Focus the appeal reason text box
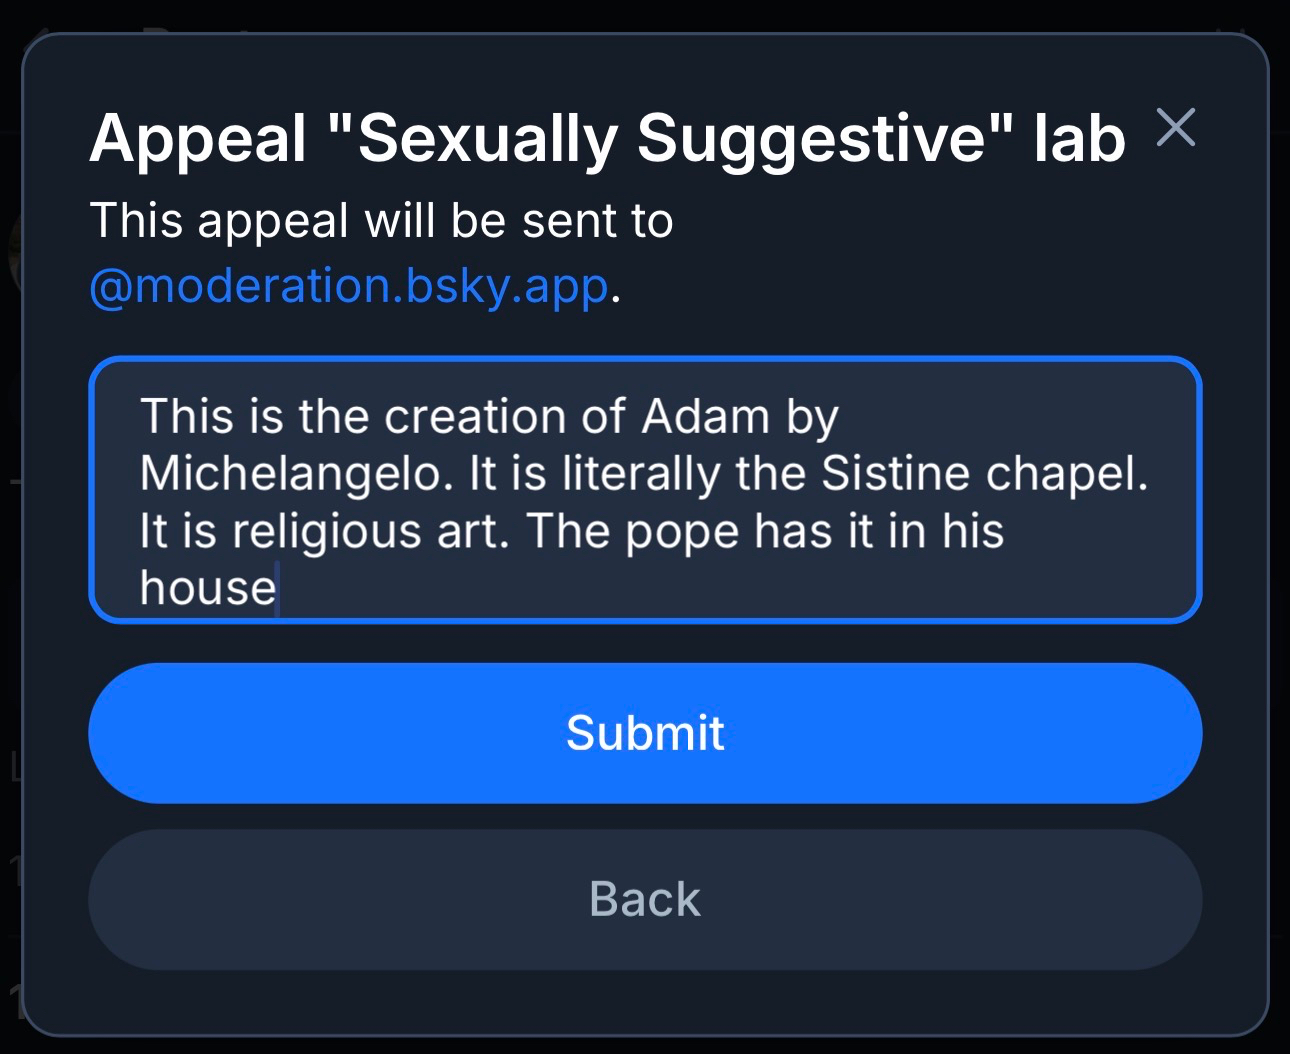Image resolution: width=1290 pixels, height=1054 pixels. pyautogui.click(x=645, y=489)
